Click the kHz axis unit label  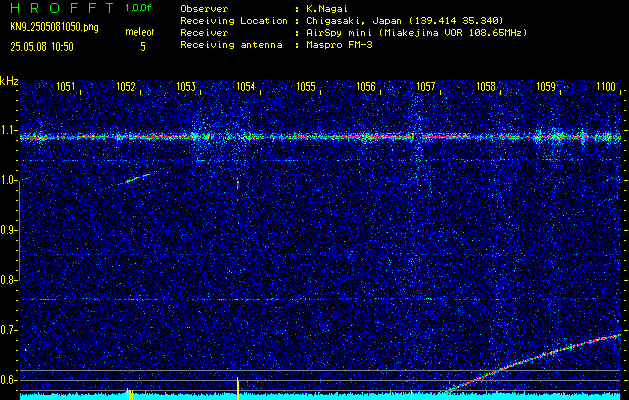coord(9,81)
